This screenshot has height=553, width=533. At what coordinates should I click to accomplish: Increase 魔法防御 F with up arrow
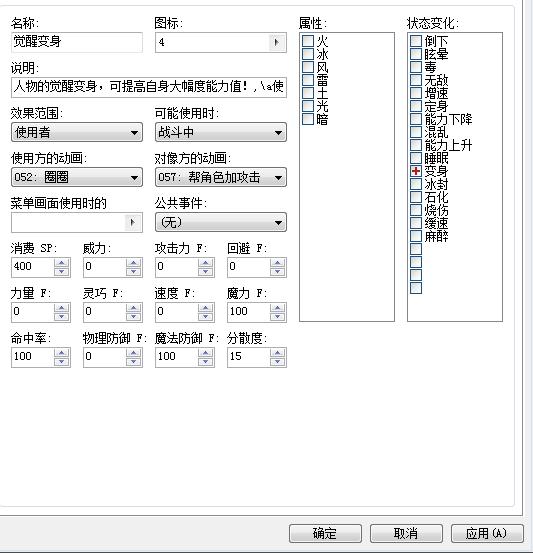pos(205,353)
